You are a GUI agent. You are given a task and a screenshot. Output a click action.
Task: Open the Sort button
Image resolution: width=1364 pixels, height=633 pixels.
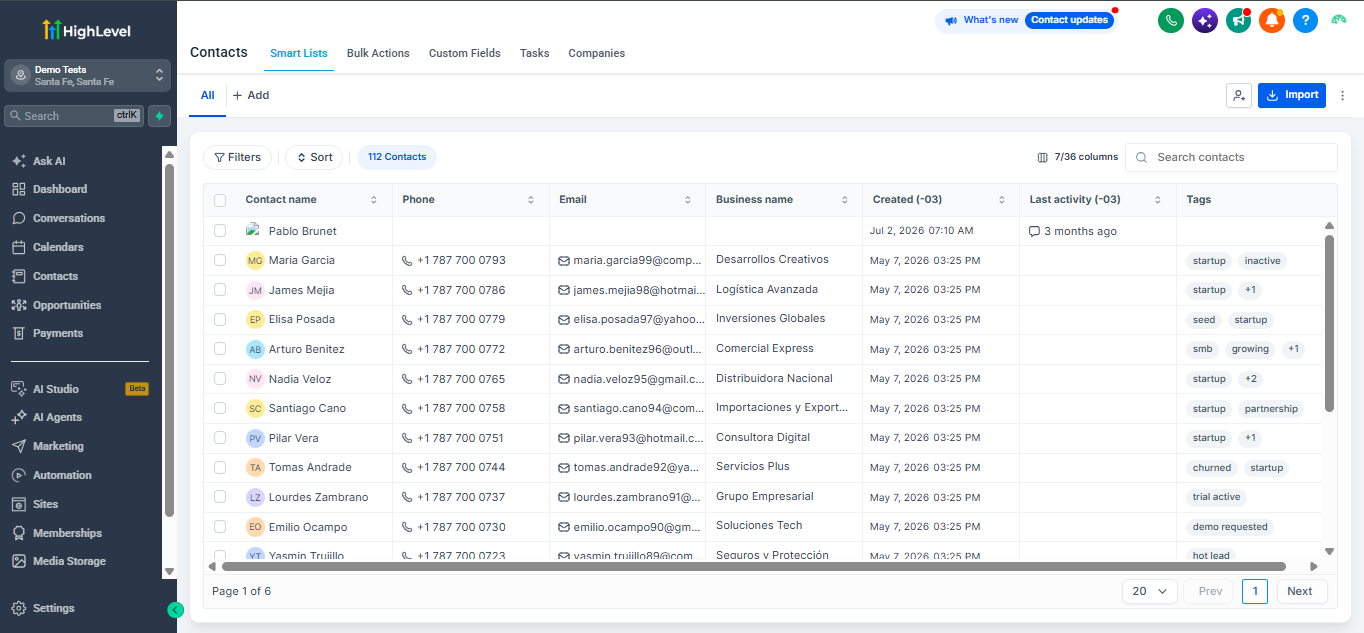[314, 157]
